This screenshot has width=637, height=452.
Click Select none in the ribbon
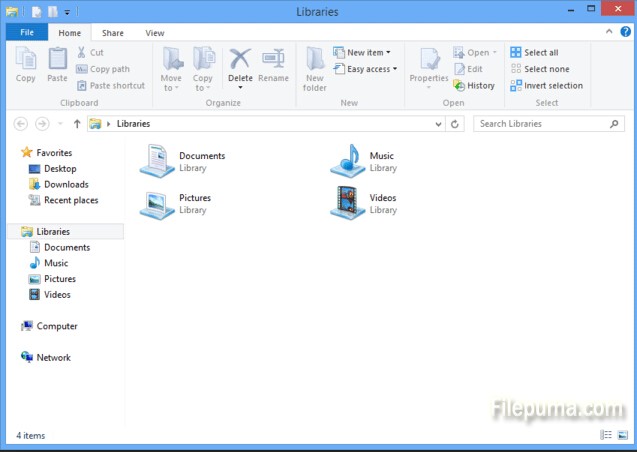click(x=539, y=69)
